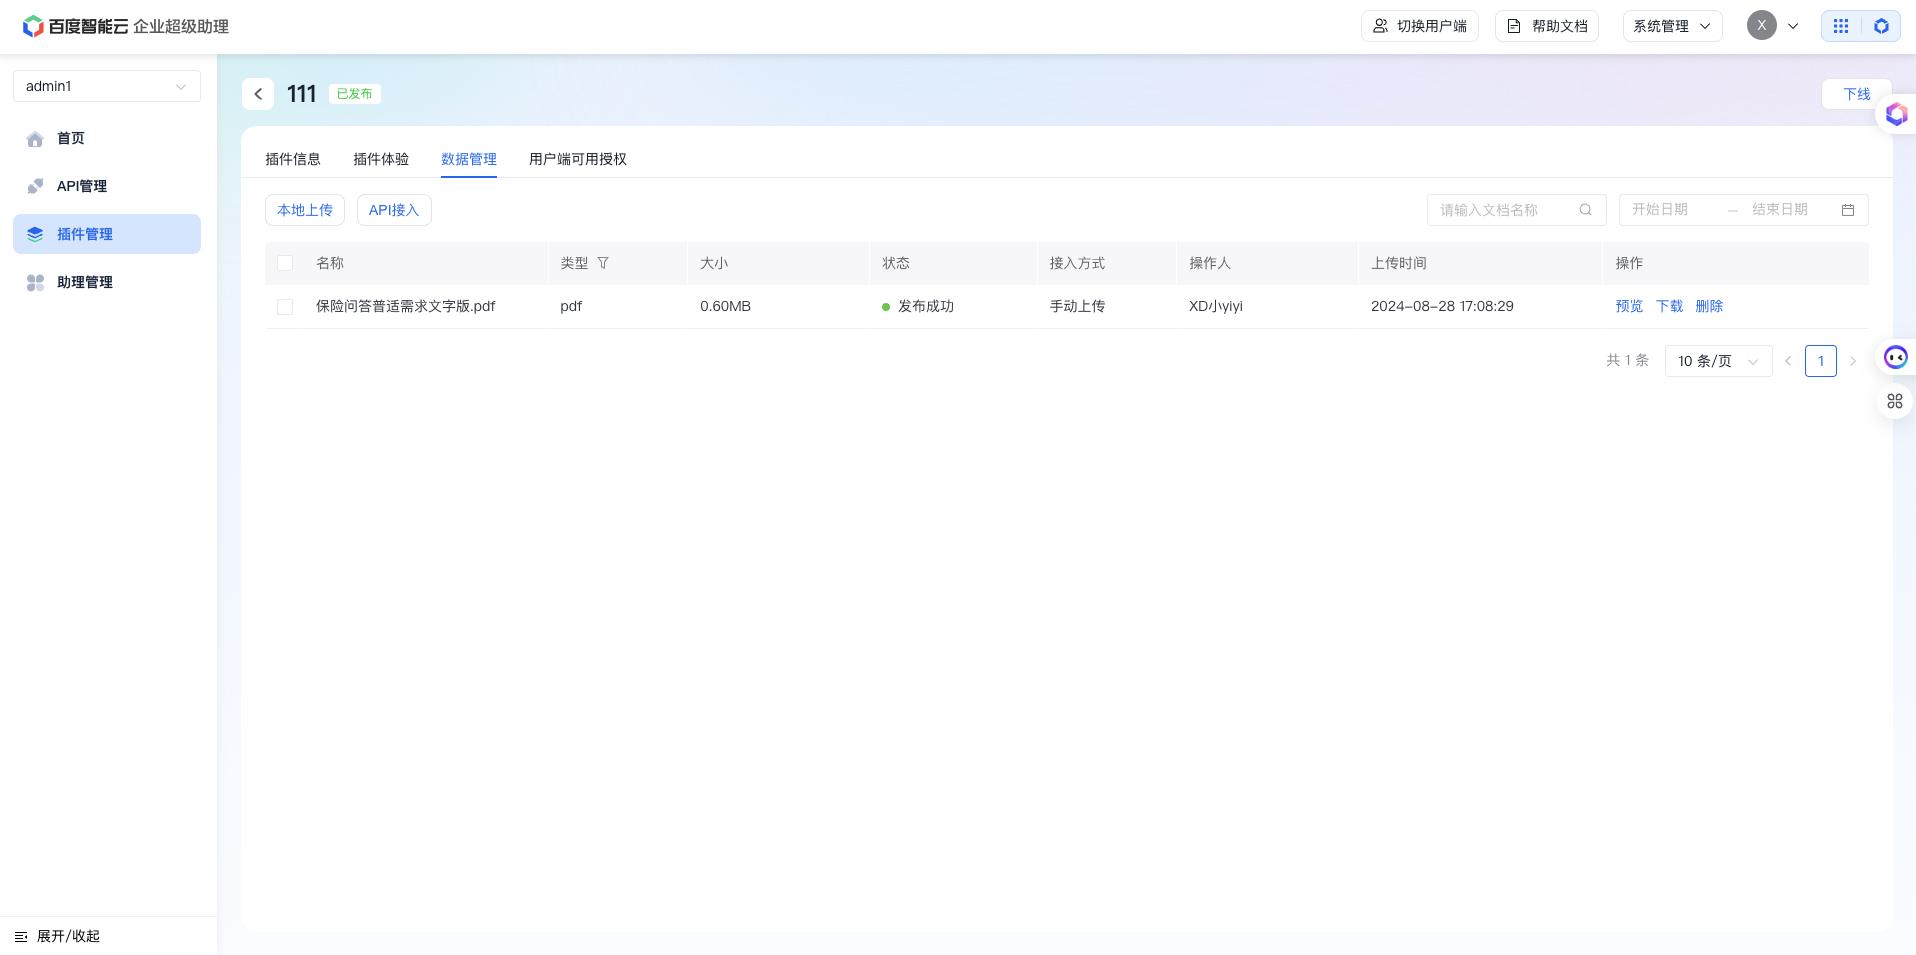Screen dimensions: 1916x955
Task: Select page number 1 in pagination
Action: point(1821,361)
